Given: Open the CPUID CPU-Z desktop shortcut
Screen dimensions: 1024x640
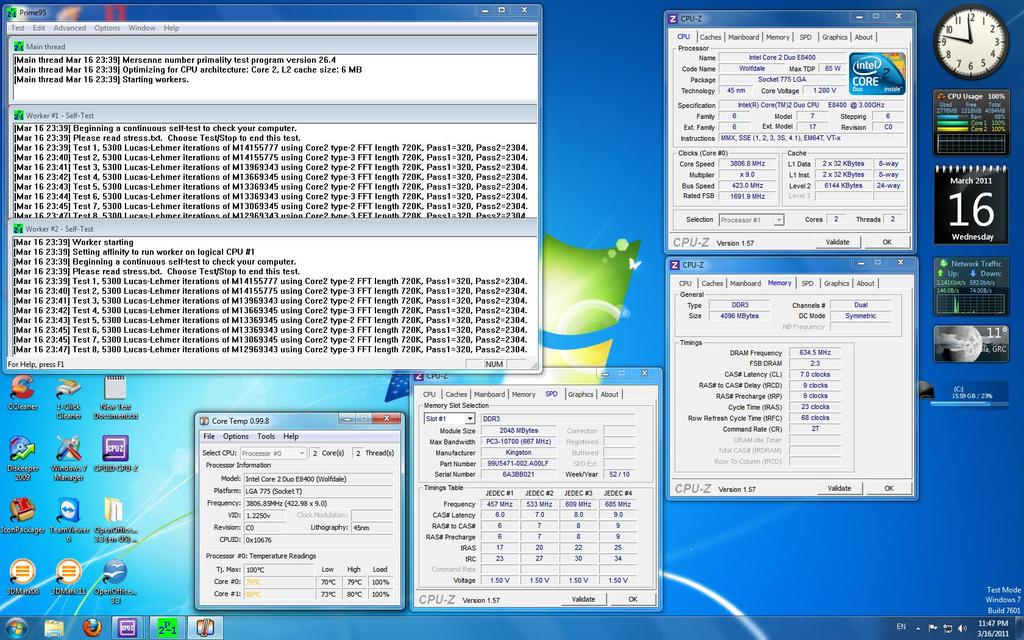Looking at the screenshot, I should [x=115, y=453].
